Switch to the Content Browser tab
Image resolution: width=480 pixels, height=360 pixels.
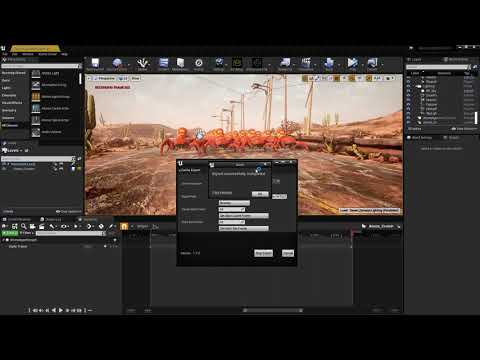(17, 219)
